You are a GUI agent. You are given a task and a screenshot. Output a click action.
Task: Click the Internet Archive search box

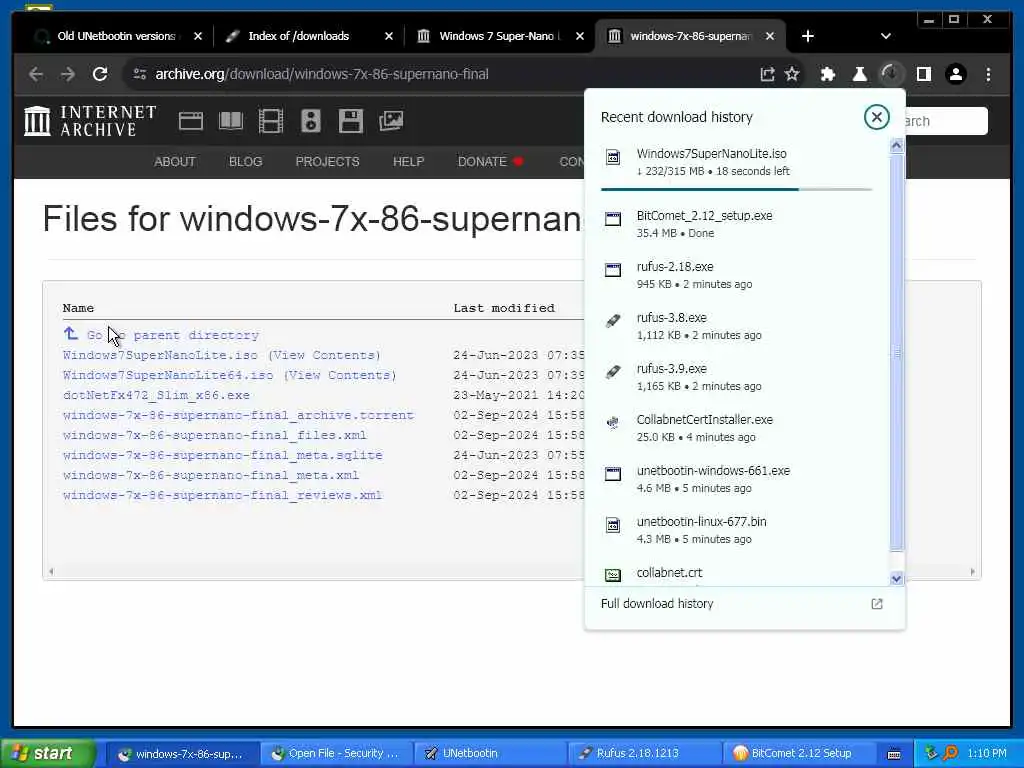coord(946,121)
